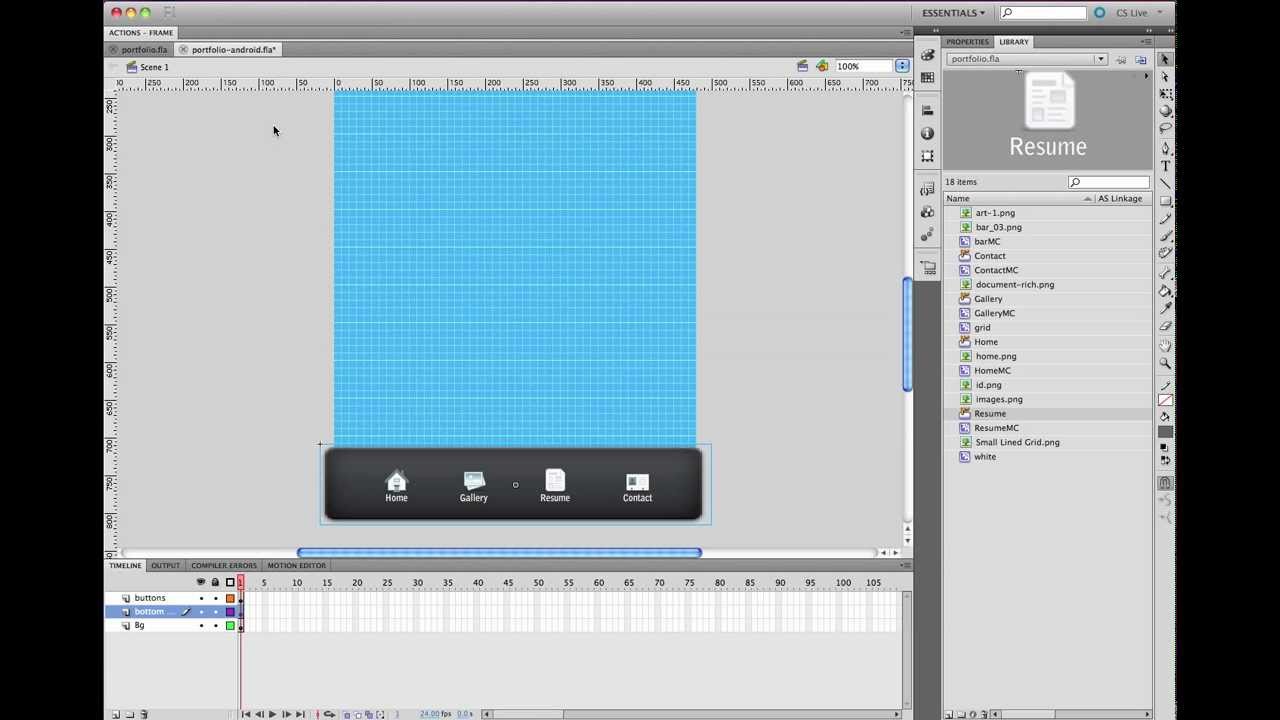
Task: Select the Pencil tool
Action: point(1165,219)
